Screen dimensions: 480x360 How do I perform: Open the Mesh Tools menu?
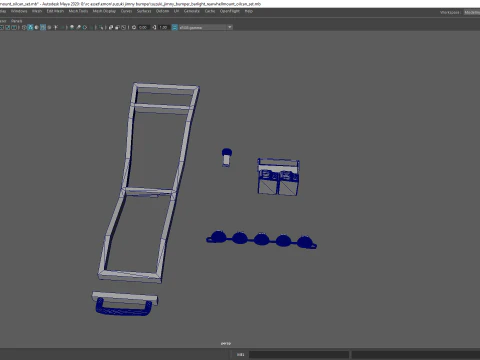pyautogui.click(x=78, y=11)
